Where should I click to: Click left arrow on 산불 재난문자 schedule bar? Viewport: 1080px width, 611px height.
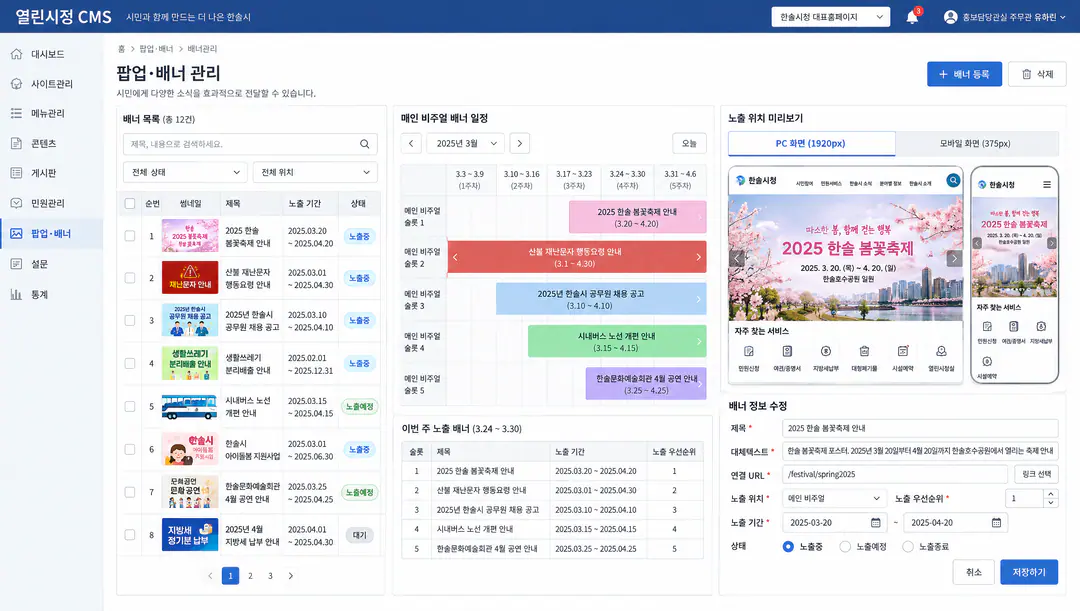coord(455,257)
